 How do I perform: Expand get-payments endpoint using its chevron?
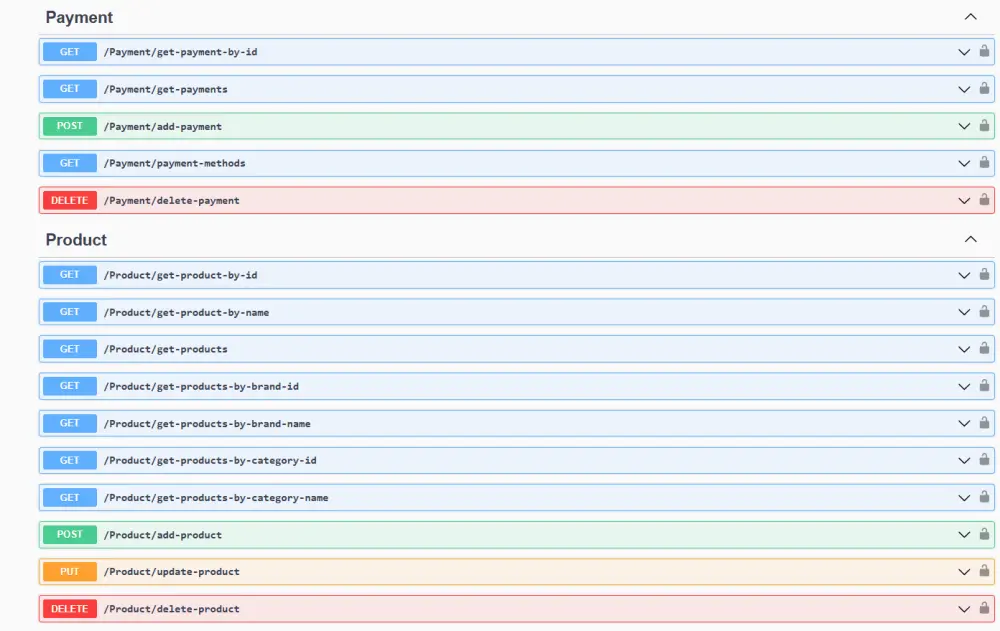[964, 89]
